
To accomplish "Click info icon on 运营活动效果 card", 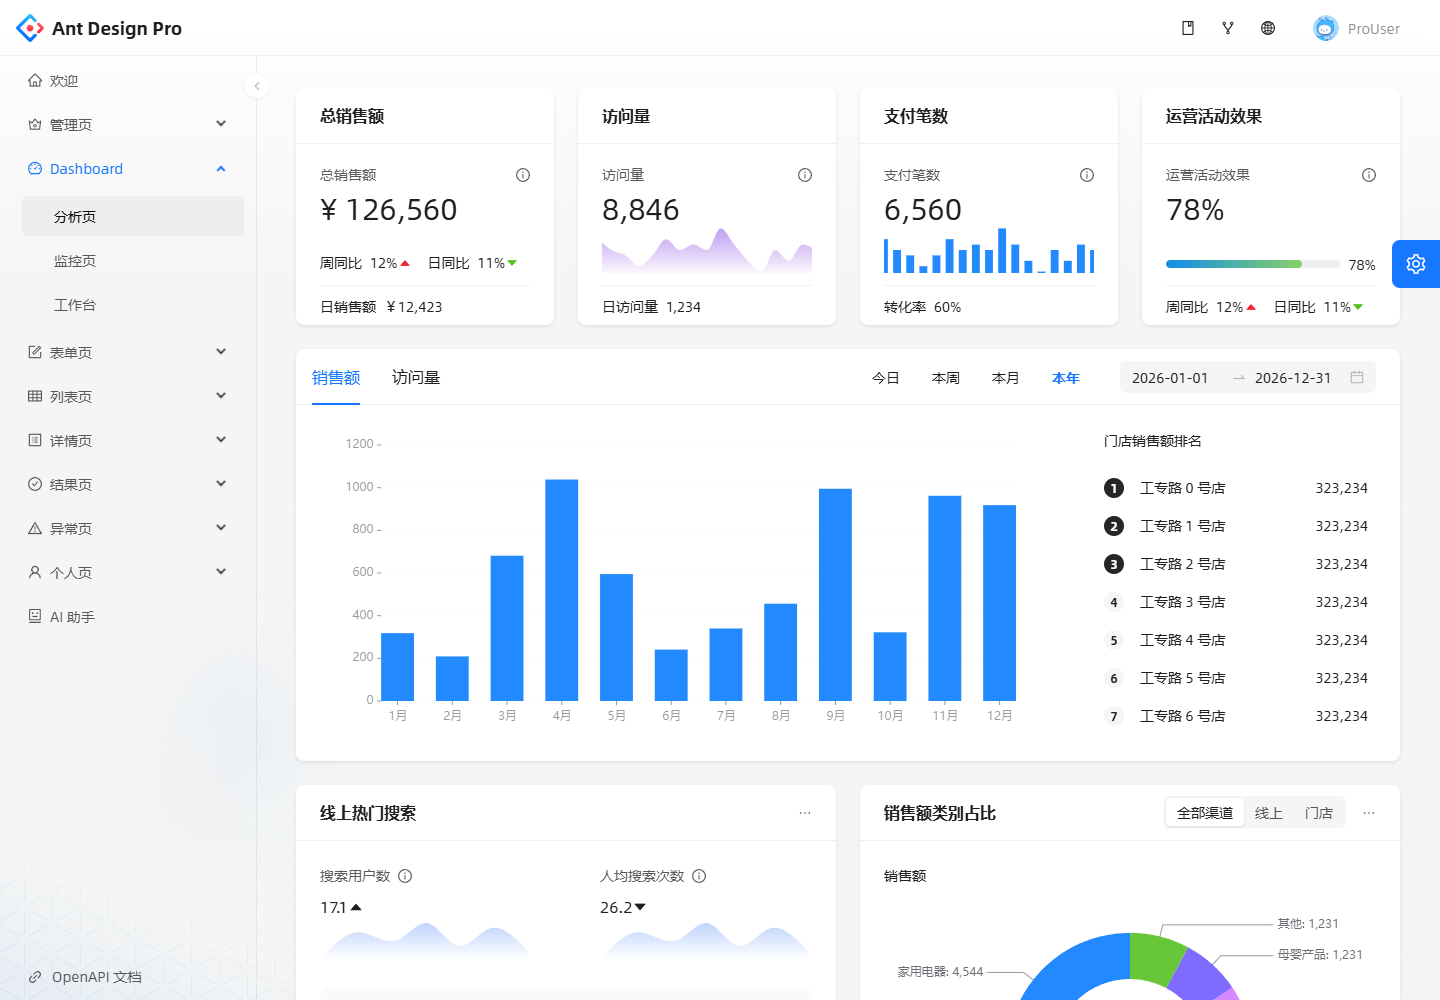I will point(1369,175).
